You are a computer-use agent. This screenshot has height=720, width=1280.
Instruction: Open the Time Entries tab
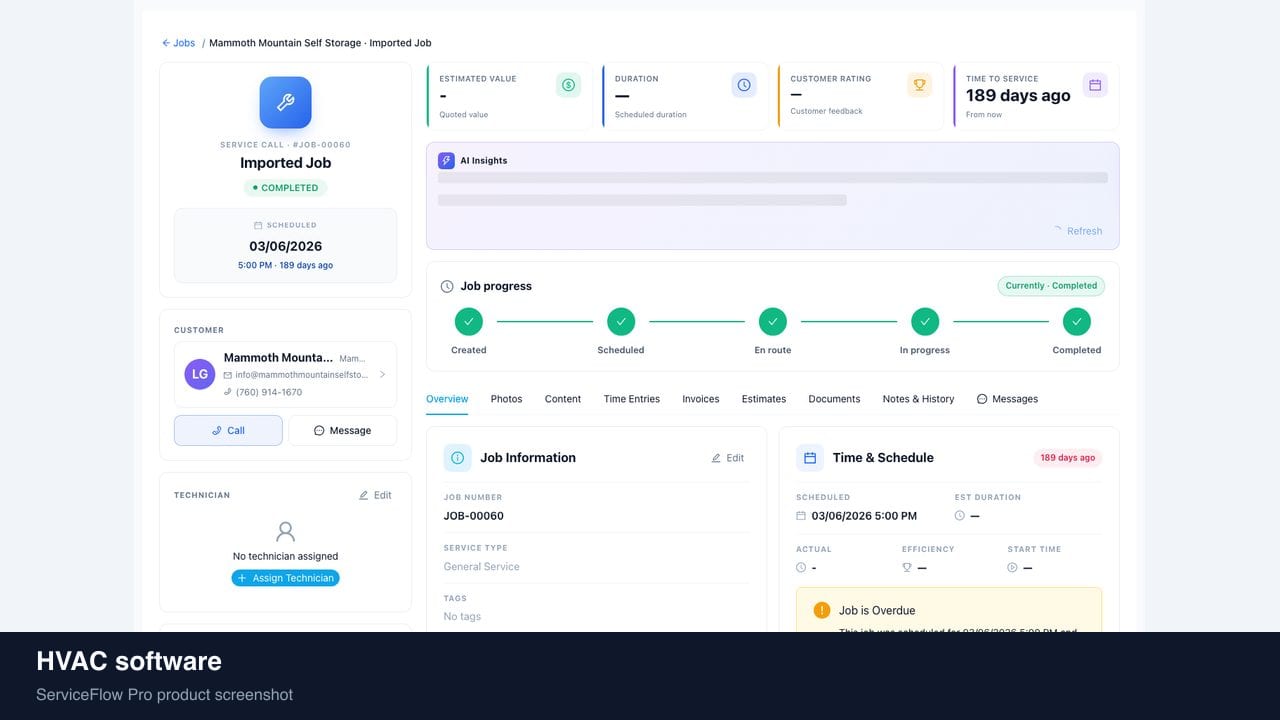tap(632, 399)
